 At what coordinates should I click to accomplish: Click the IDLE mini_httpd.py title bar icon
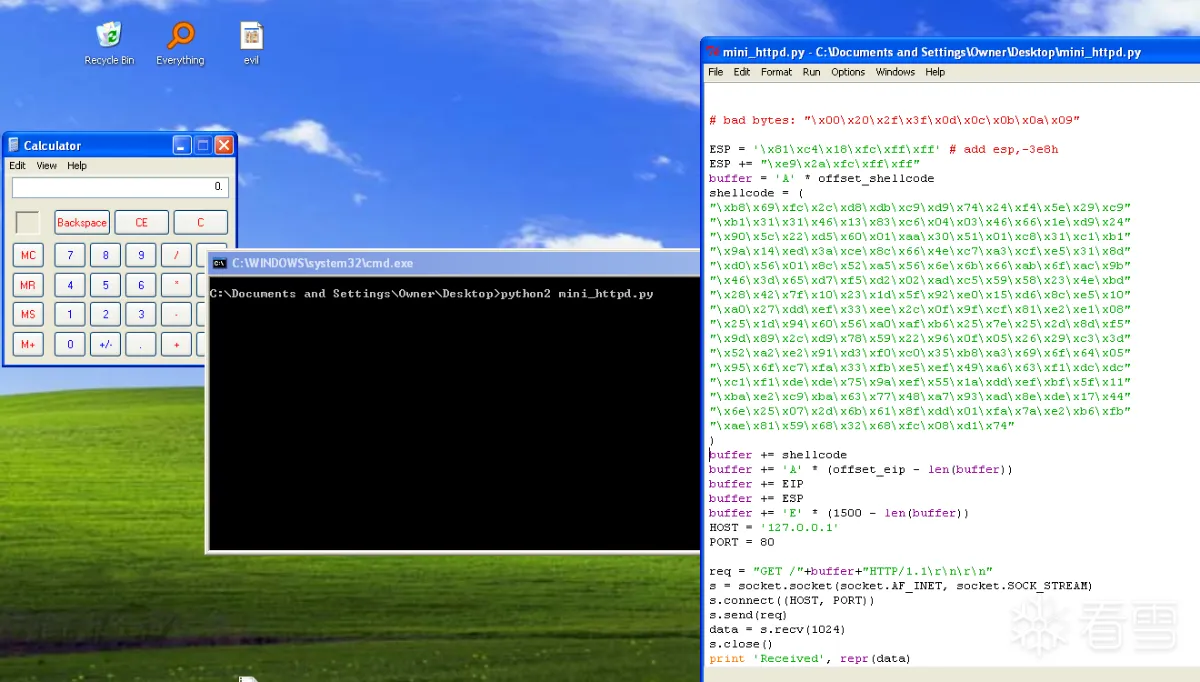(x=712, y=52)
